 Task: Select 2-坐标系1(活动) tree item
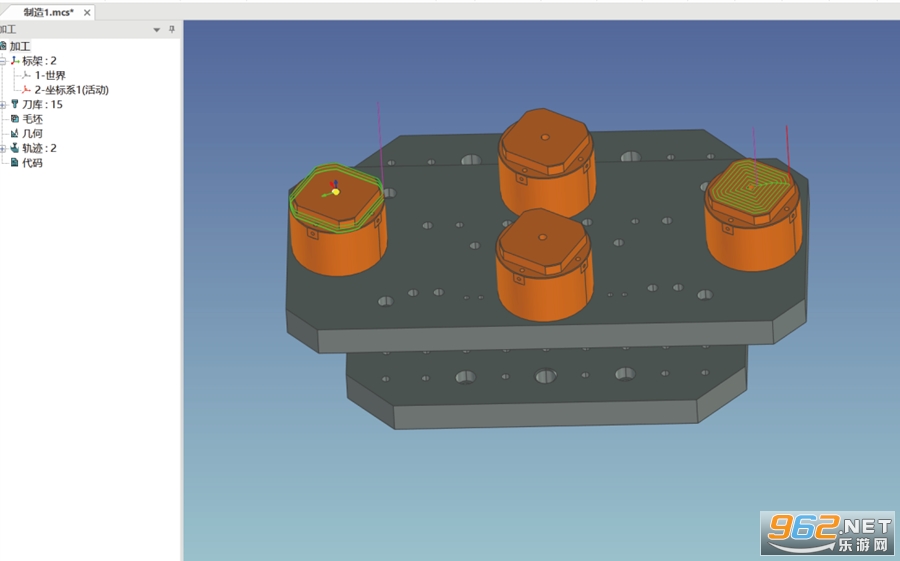click(71, 90)
